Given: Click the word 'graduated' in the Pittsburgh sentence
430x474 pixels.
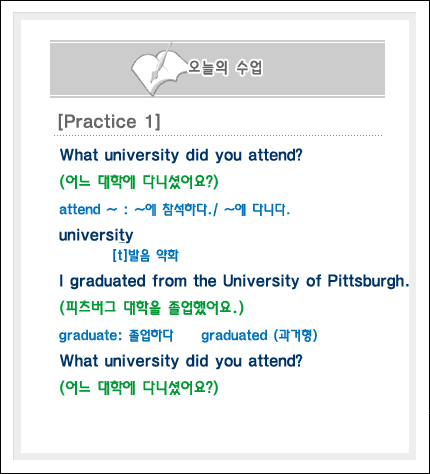Looking at the screenshot, I should click(x=108, y=282).
